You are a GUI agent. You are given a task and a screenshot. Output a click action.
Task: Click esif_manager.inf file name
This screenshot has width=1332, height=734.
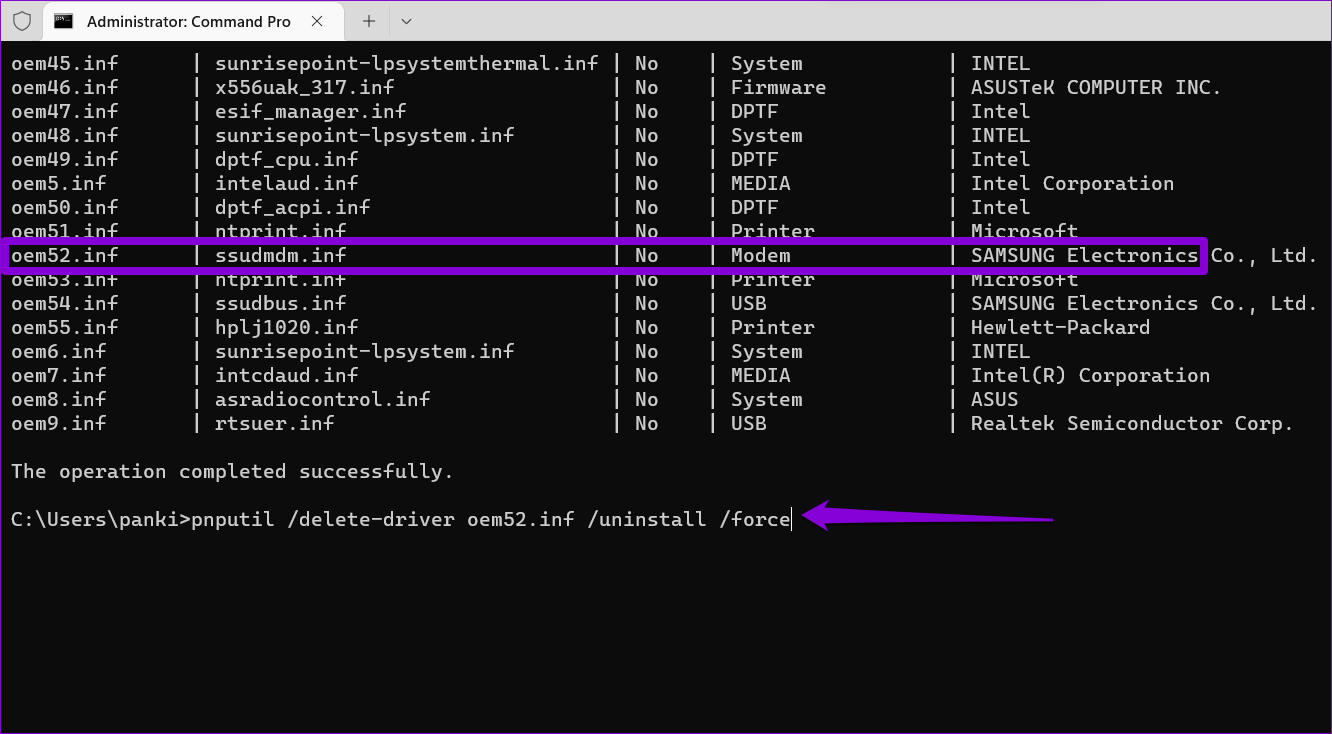311,112
